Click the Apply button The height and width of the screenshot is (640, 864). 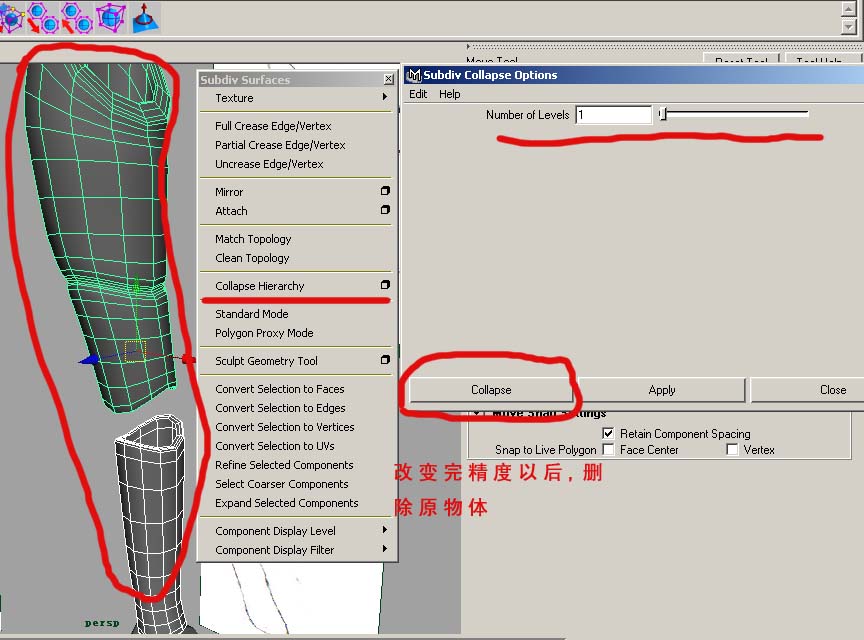(662, 390)
